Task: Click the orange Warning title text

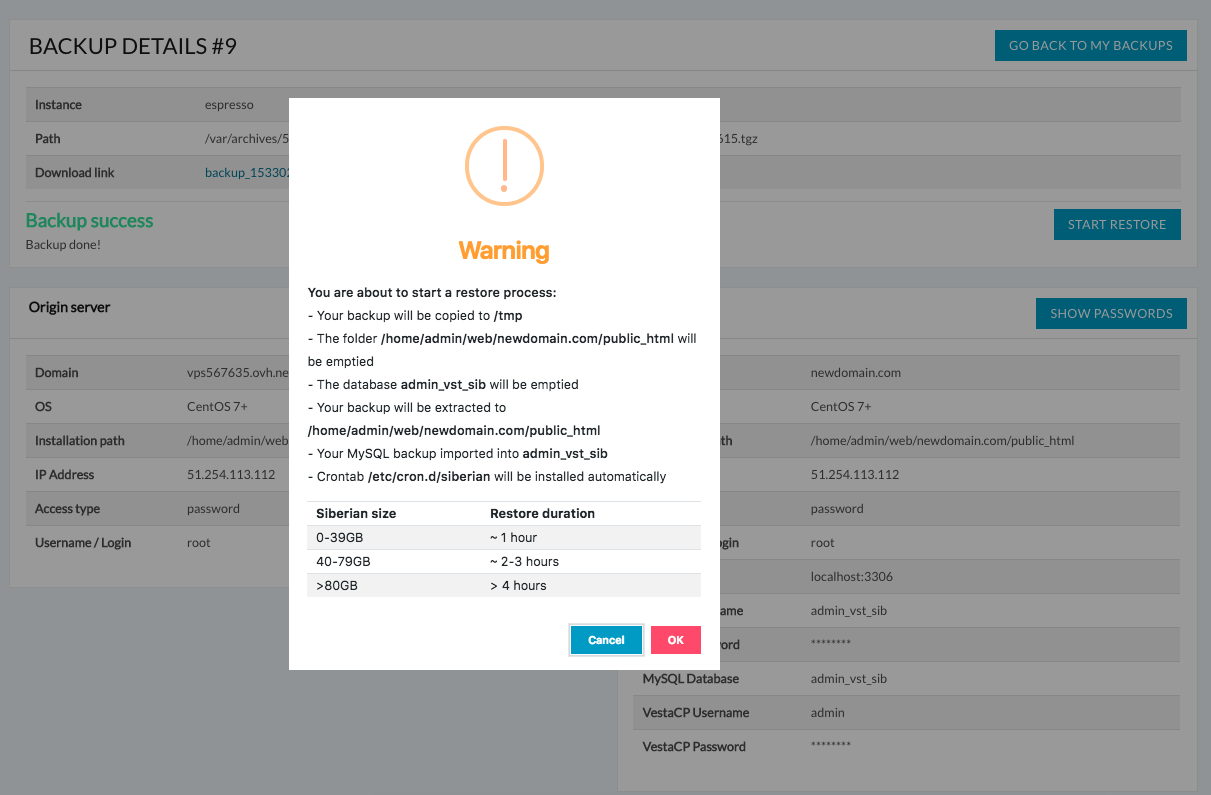Action: [x=504, y=250]
